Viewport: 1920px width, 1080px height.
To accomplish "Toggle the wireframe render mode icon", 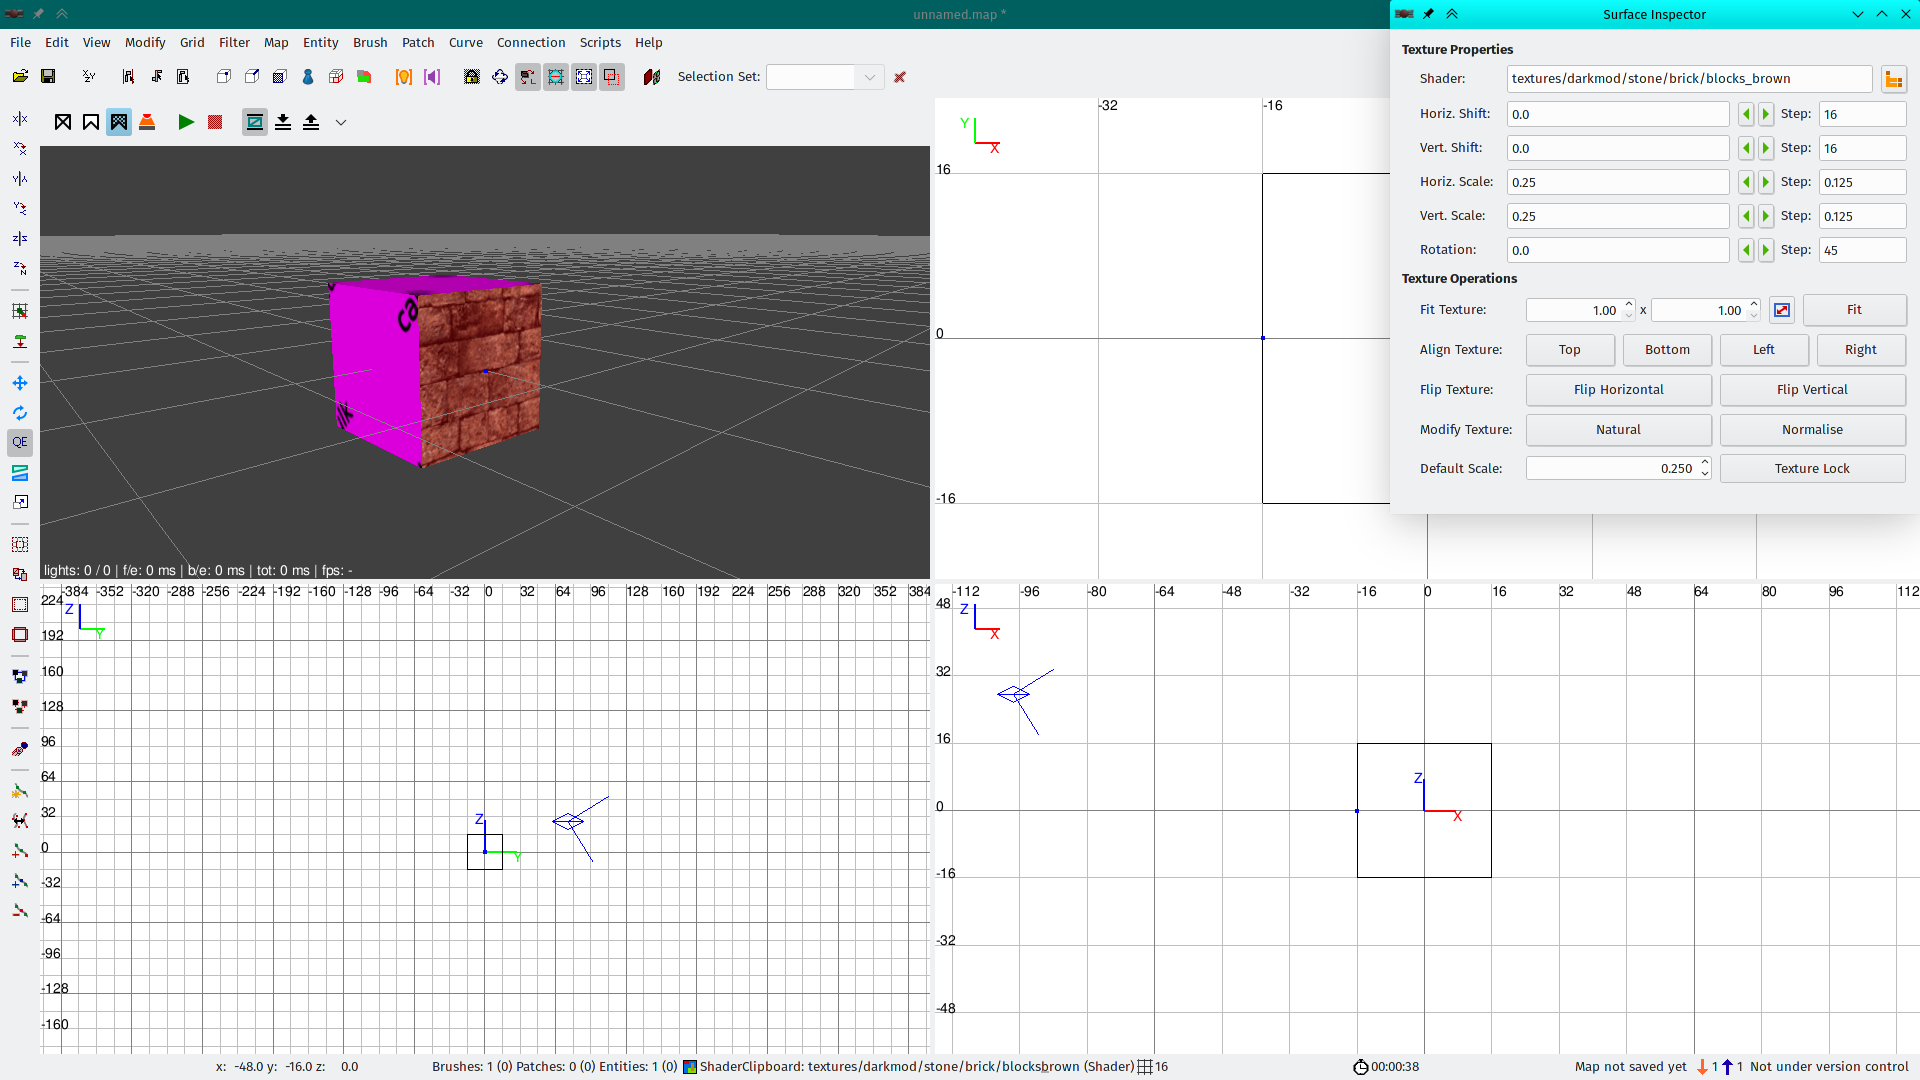I will point(63,122).
